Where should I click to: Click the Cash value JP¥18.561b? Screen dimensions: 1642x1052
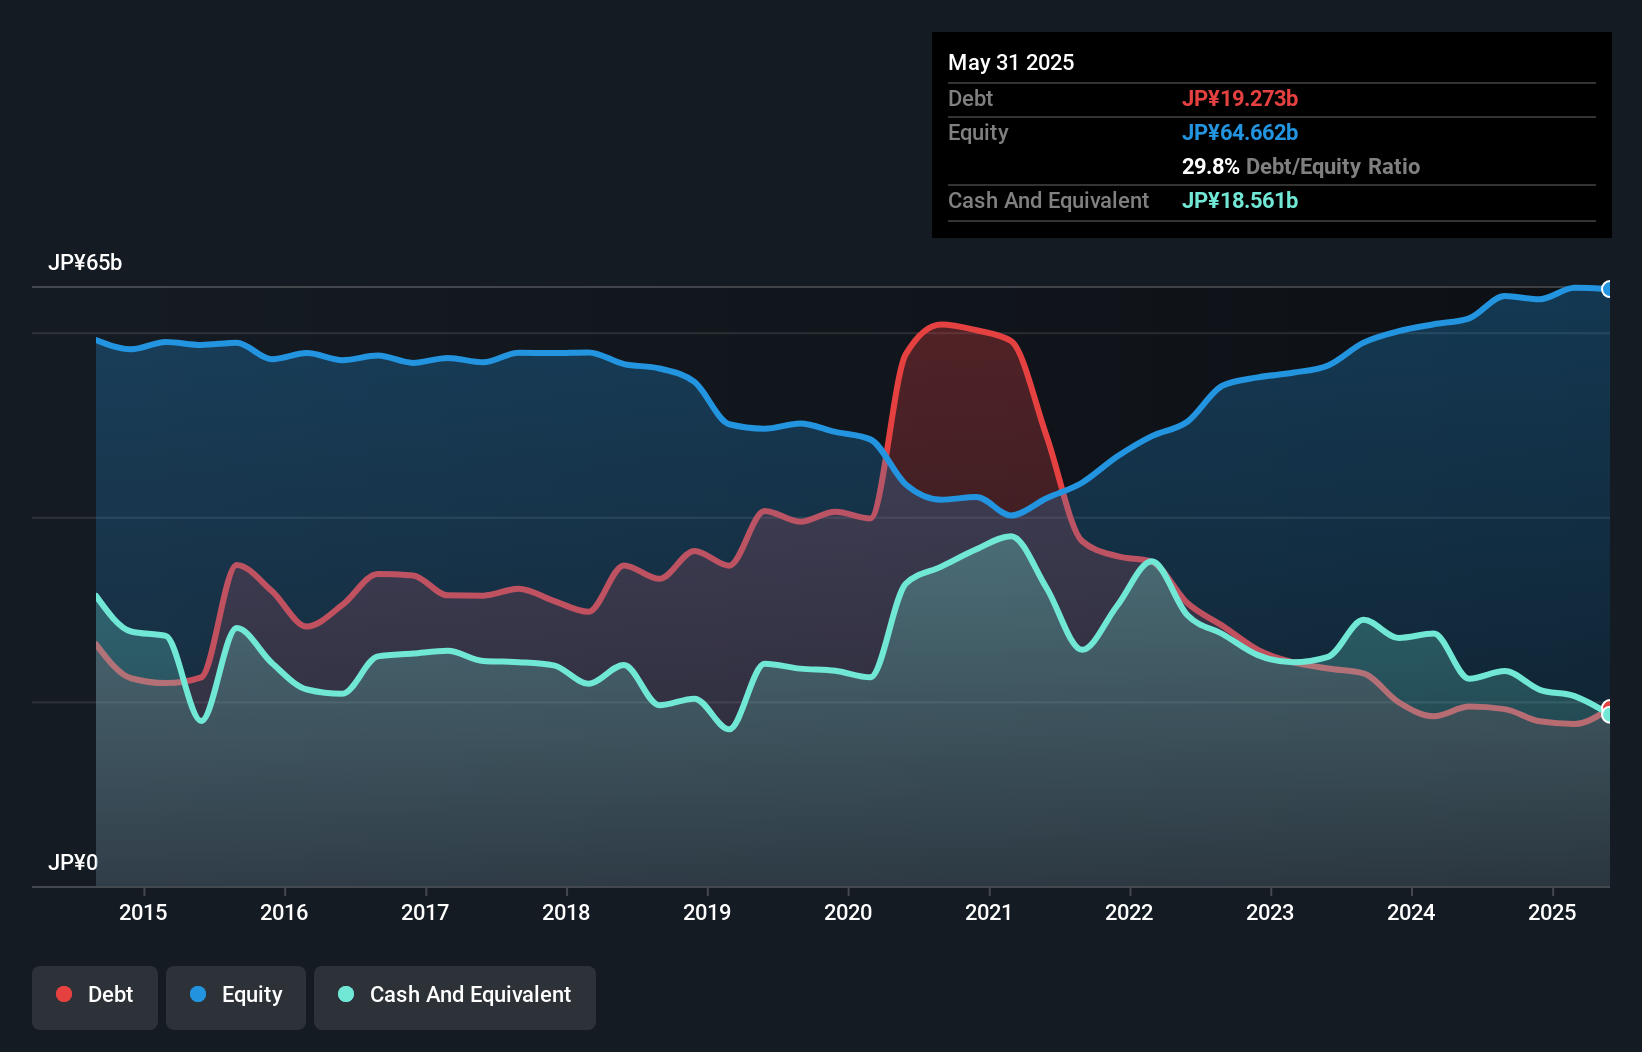point(1240,200)
